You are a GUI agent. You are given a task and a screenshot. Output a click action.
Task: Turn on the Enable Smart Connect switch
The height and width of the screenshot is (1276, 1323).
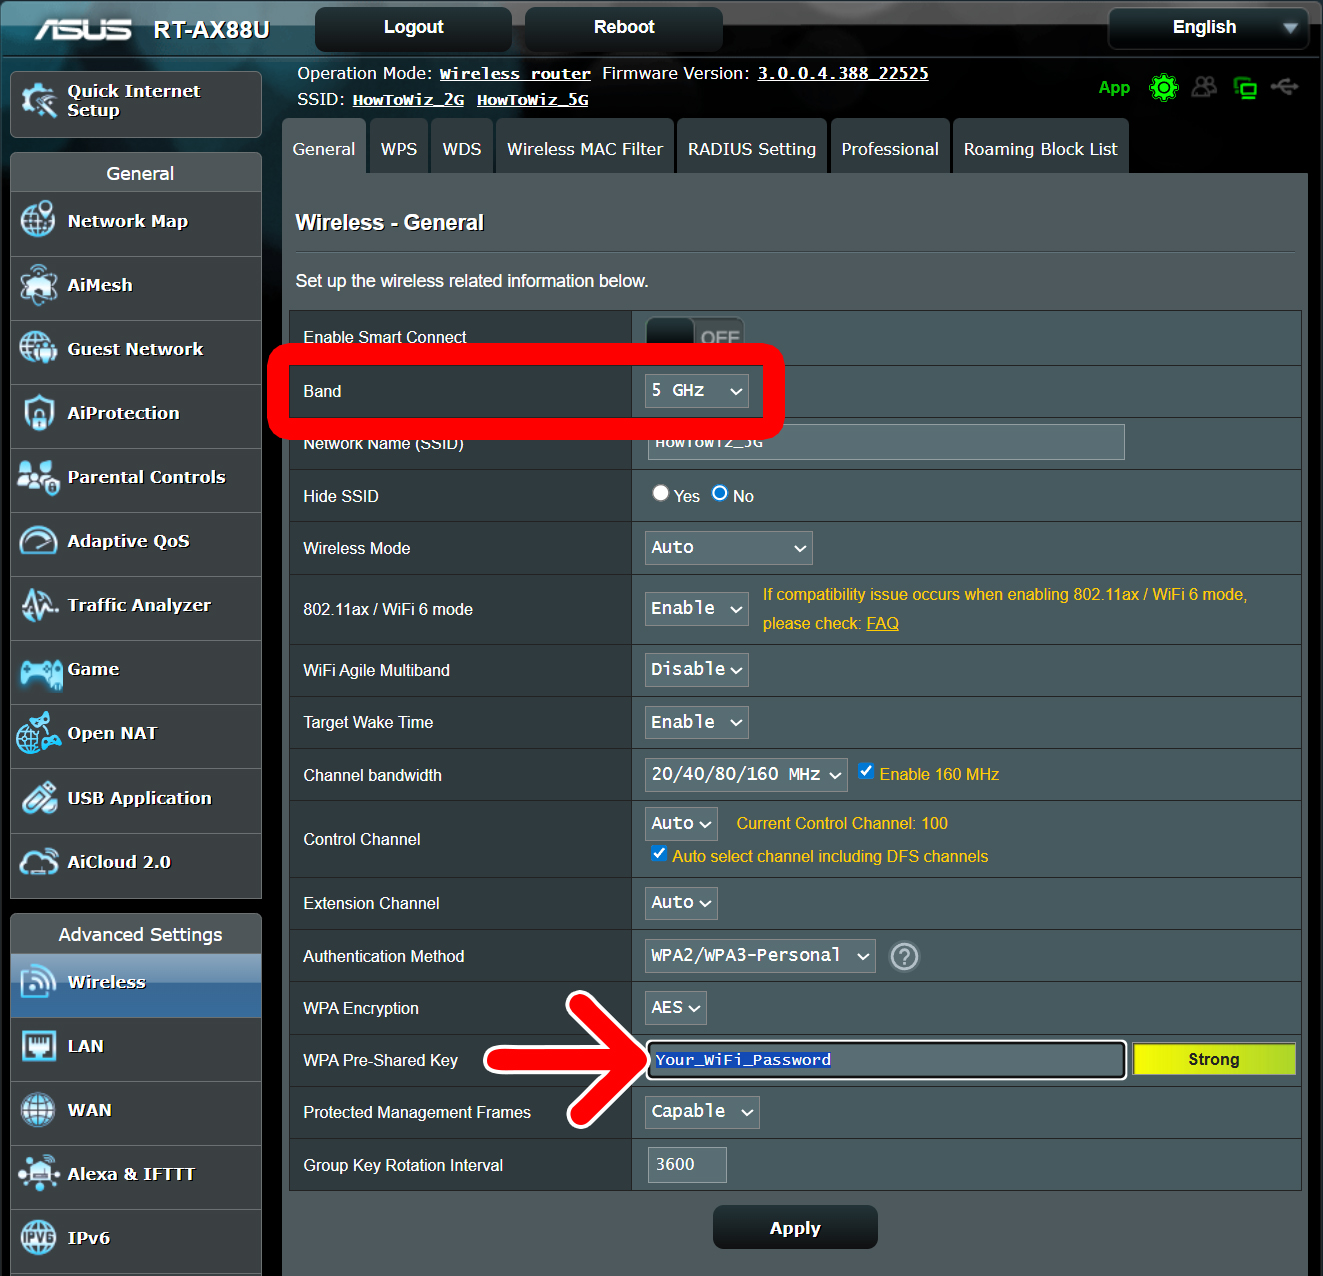pyautogui.click(x=694, y=332)
